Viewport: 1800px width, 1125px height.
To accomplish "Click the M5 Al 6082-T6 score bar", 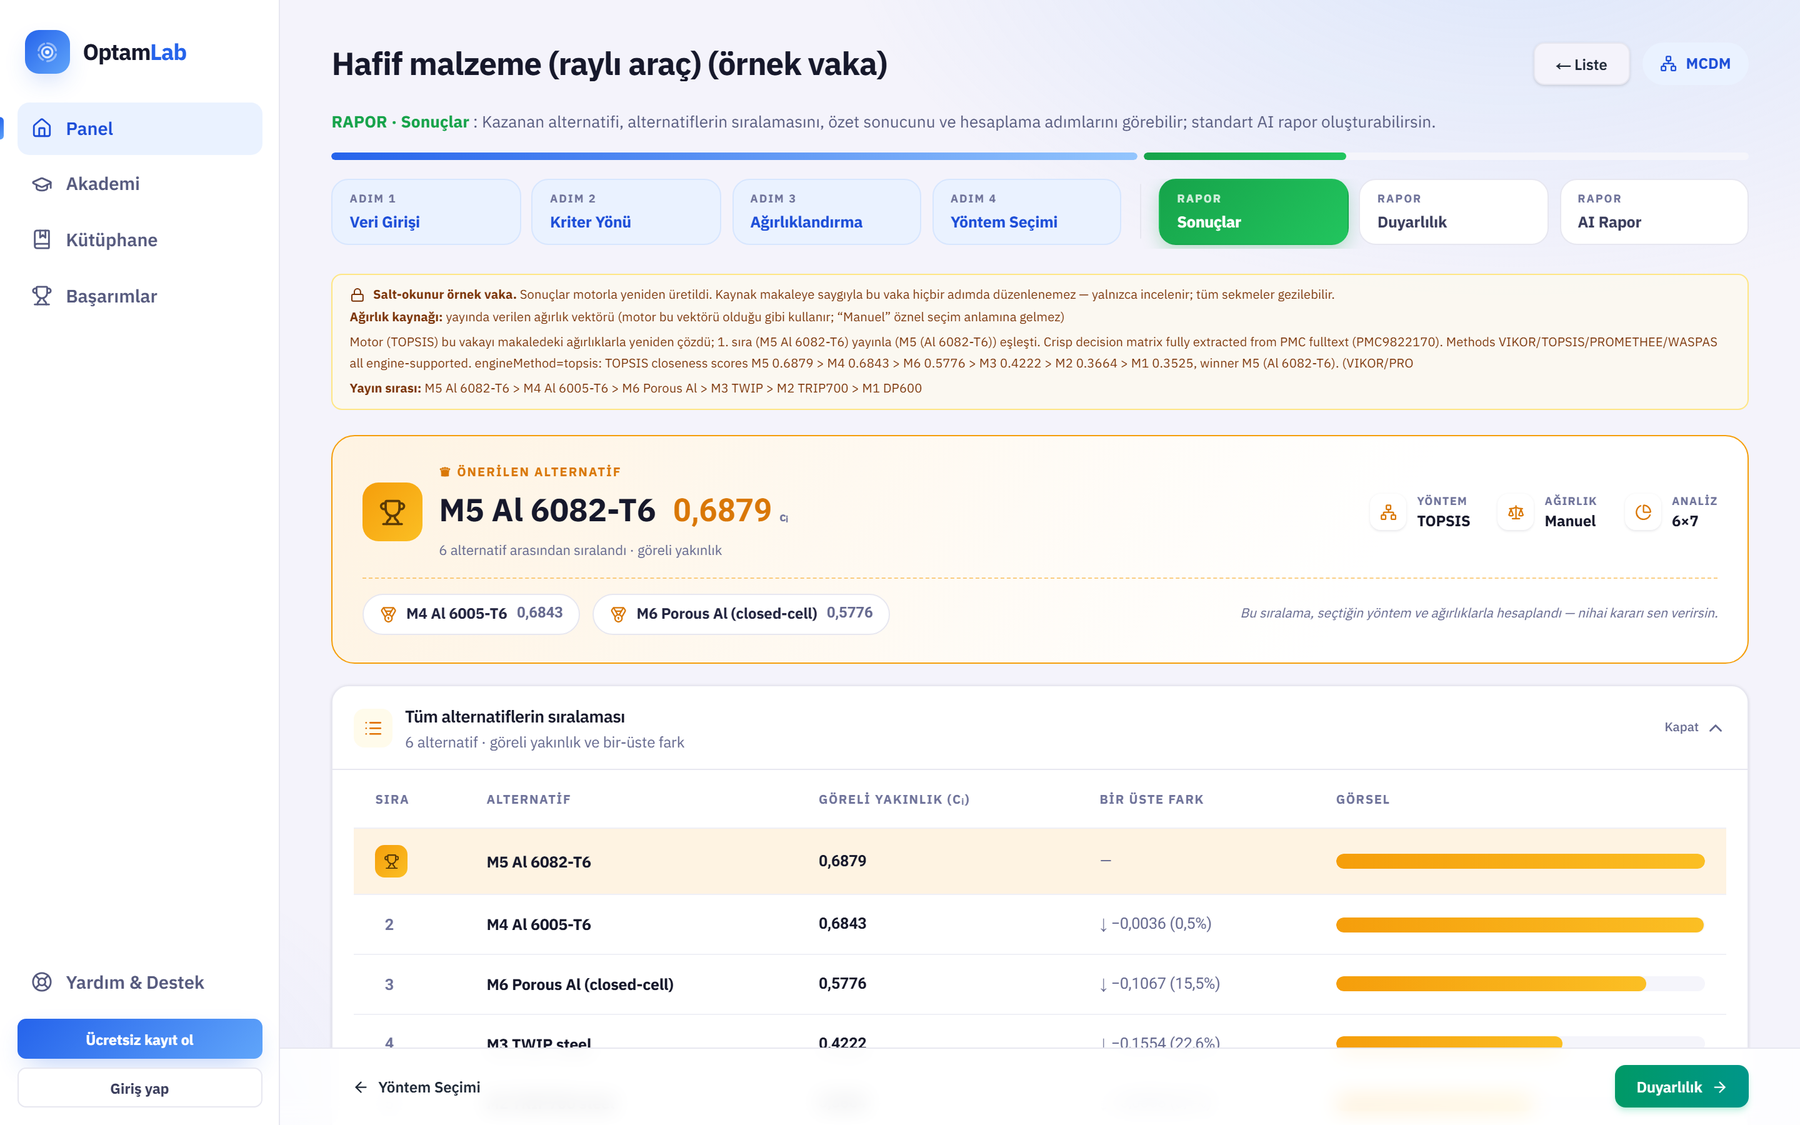I will coord(1520,861).
